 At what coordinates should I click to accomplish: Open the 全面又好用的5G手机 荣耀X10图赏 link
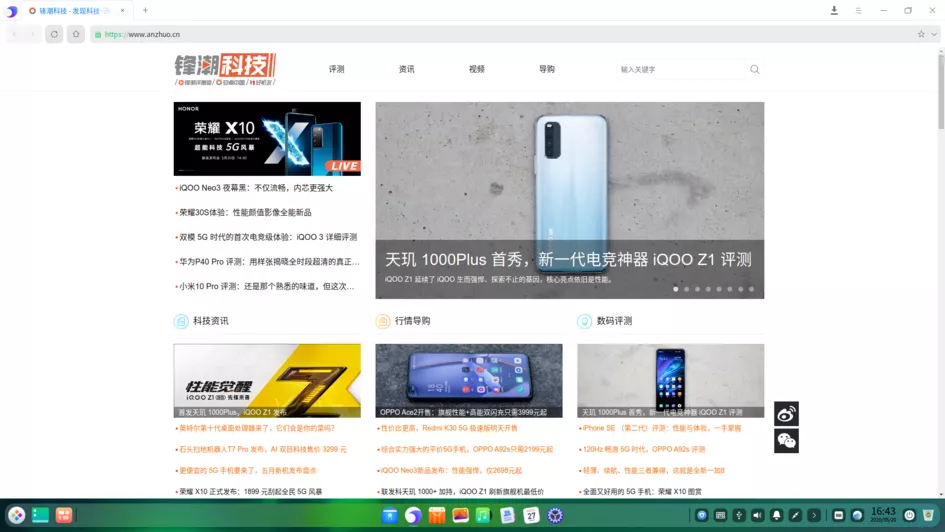[x=641, y=492]
